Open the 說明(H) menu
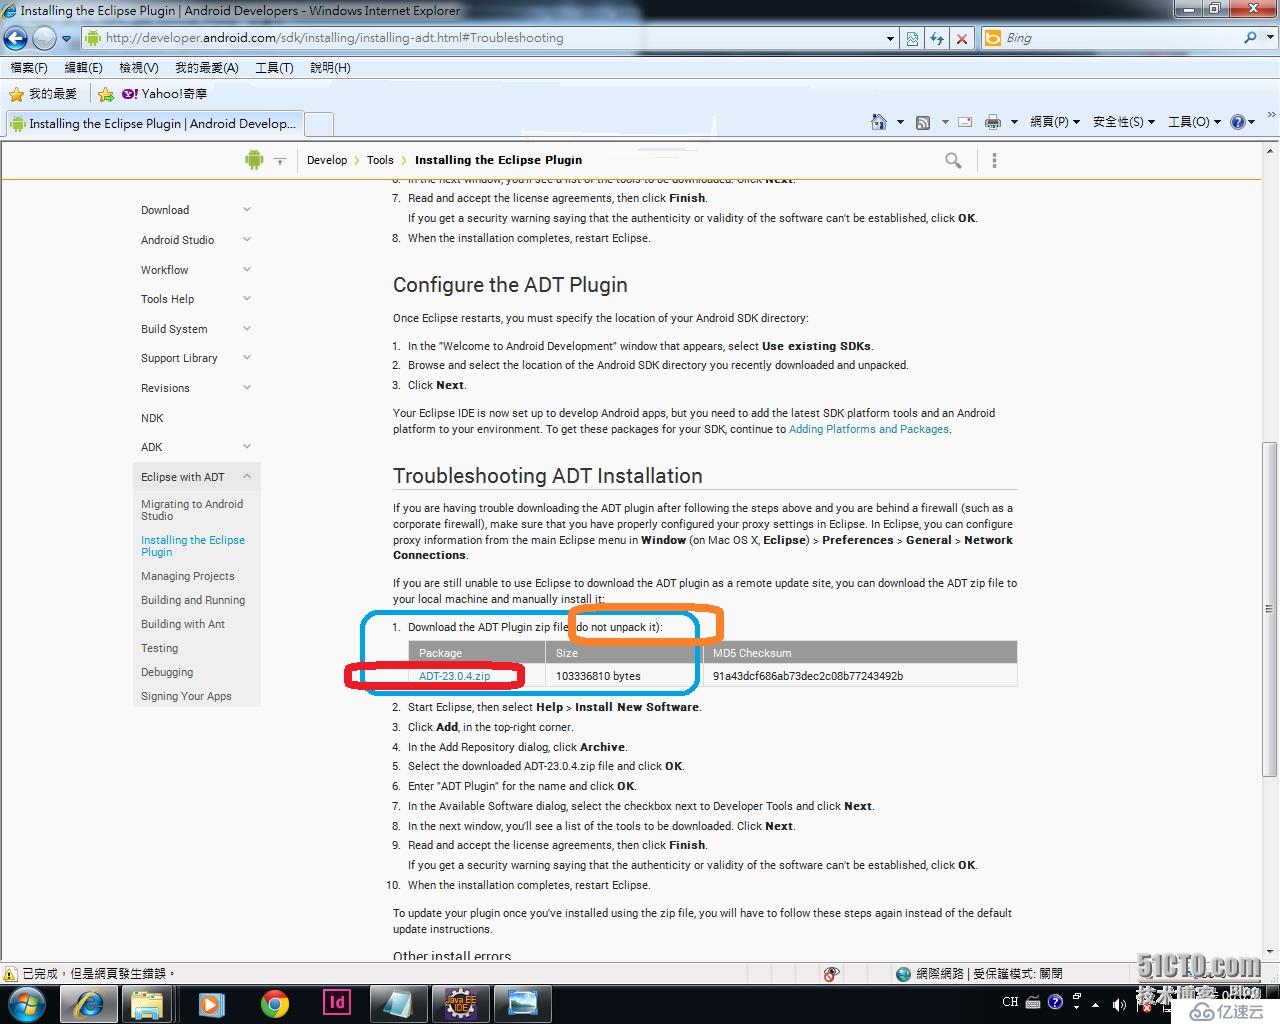 click(x=330, y=68)
